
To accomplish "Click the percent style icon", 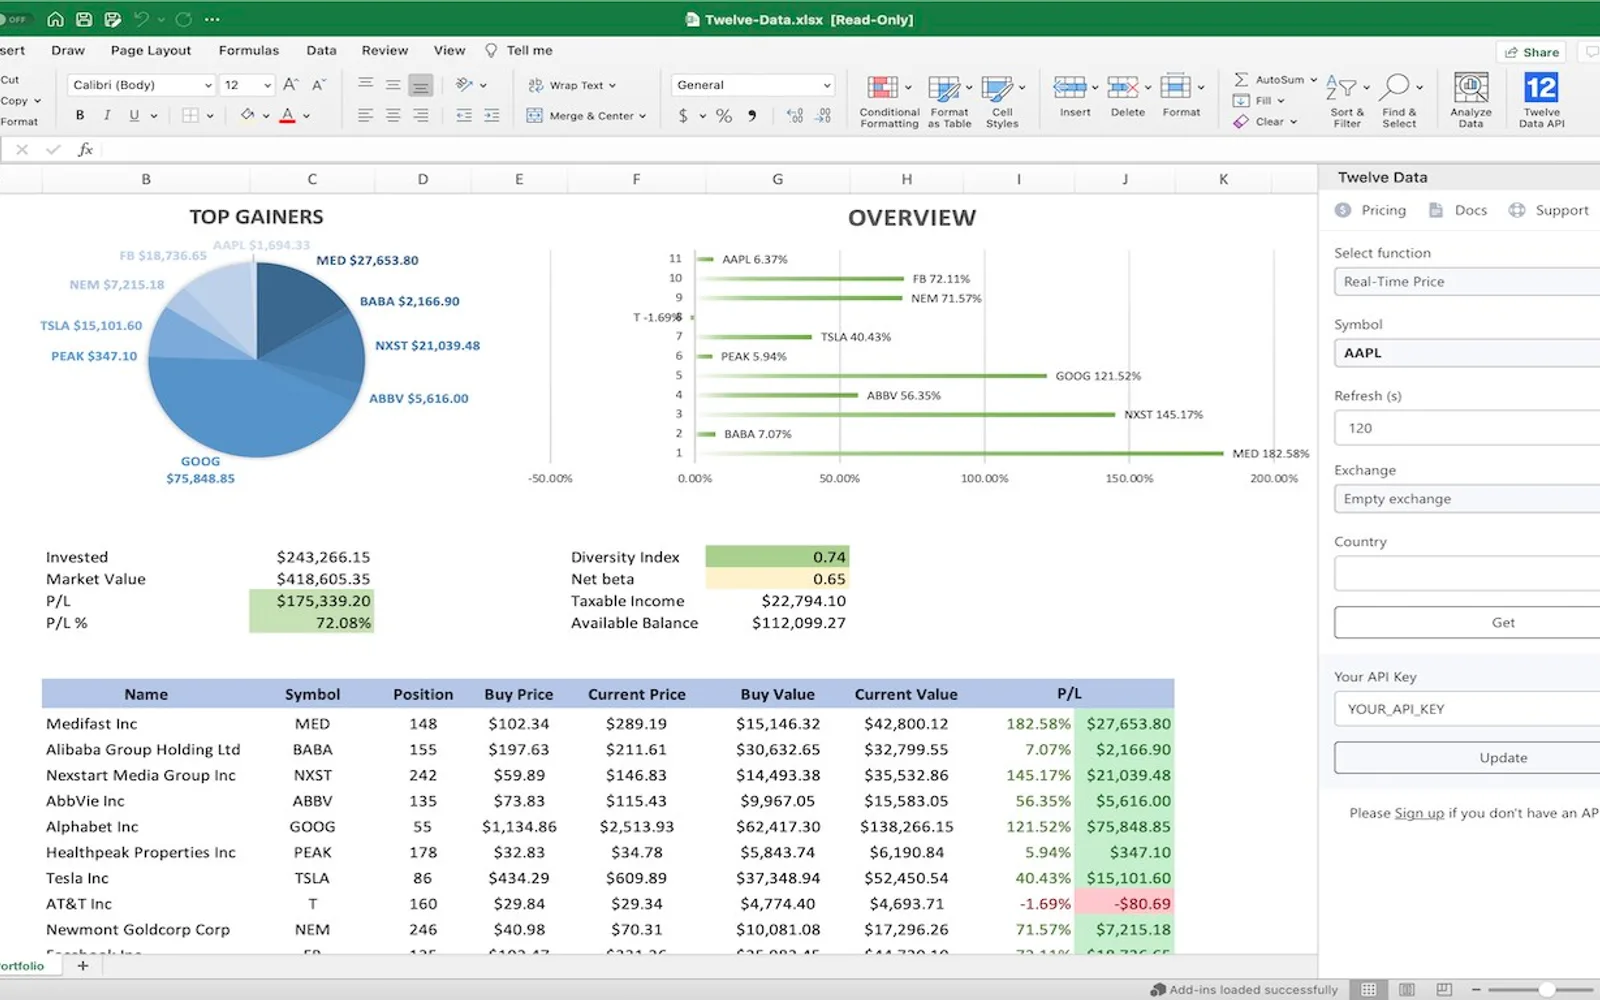I will (x=724, y=116).
